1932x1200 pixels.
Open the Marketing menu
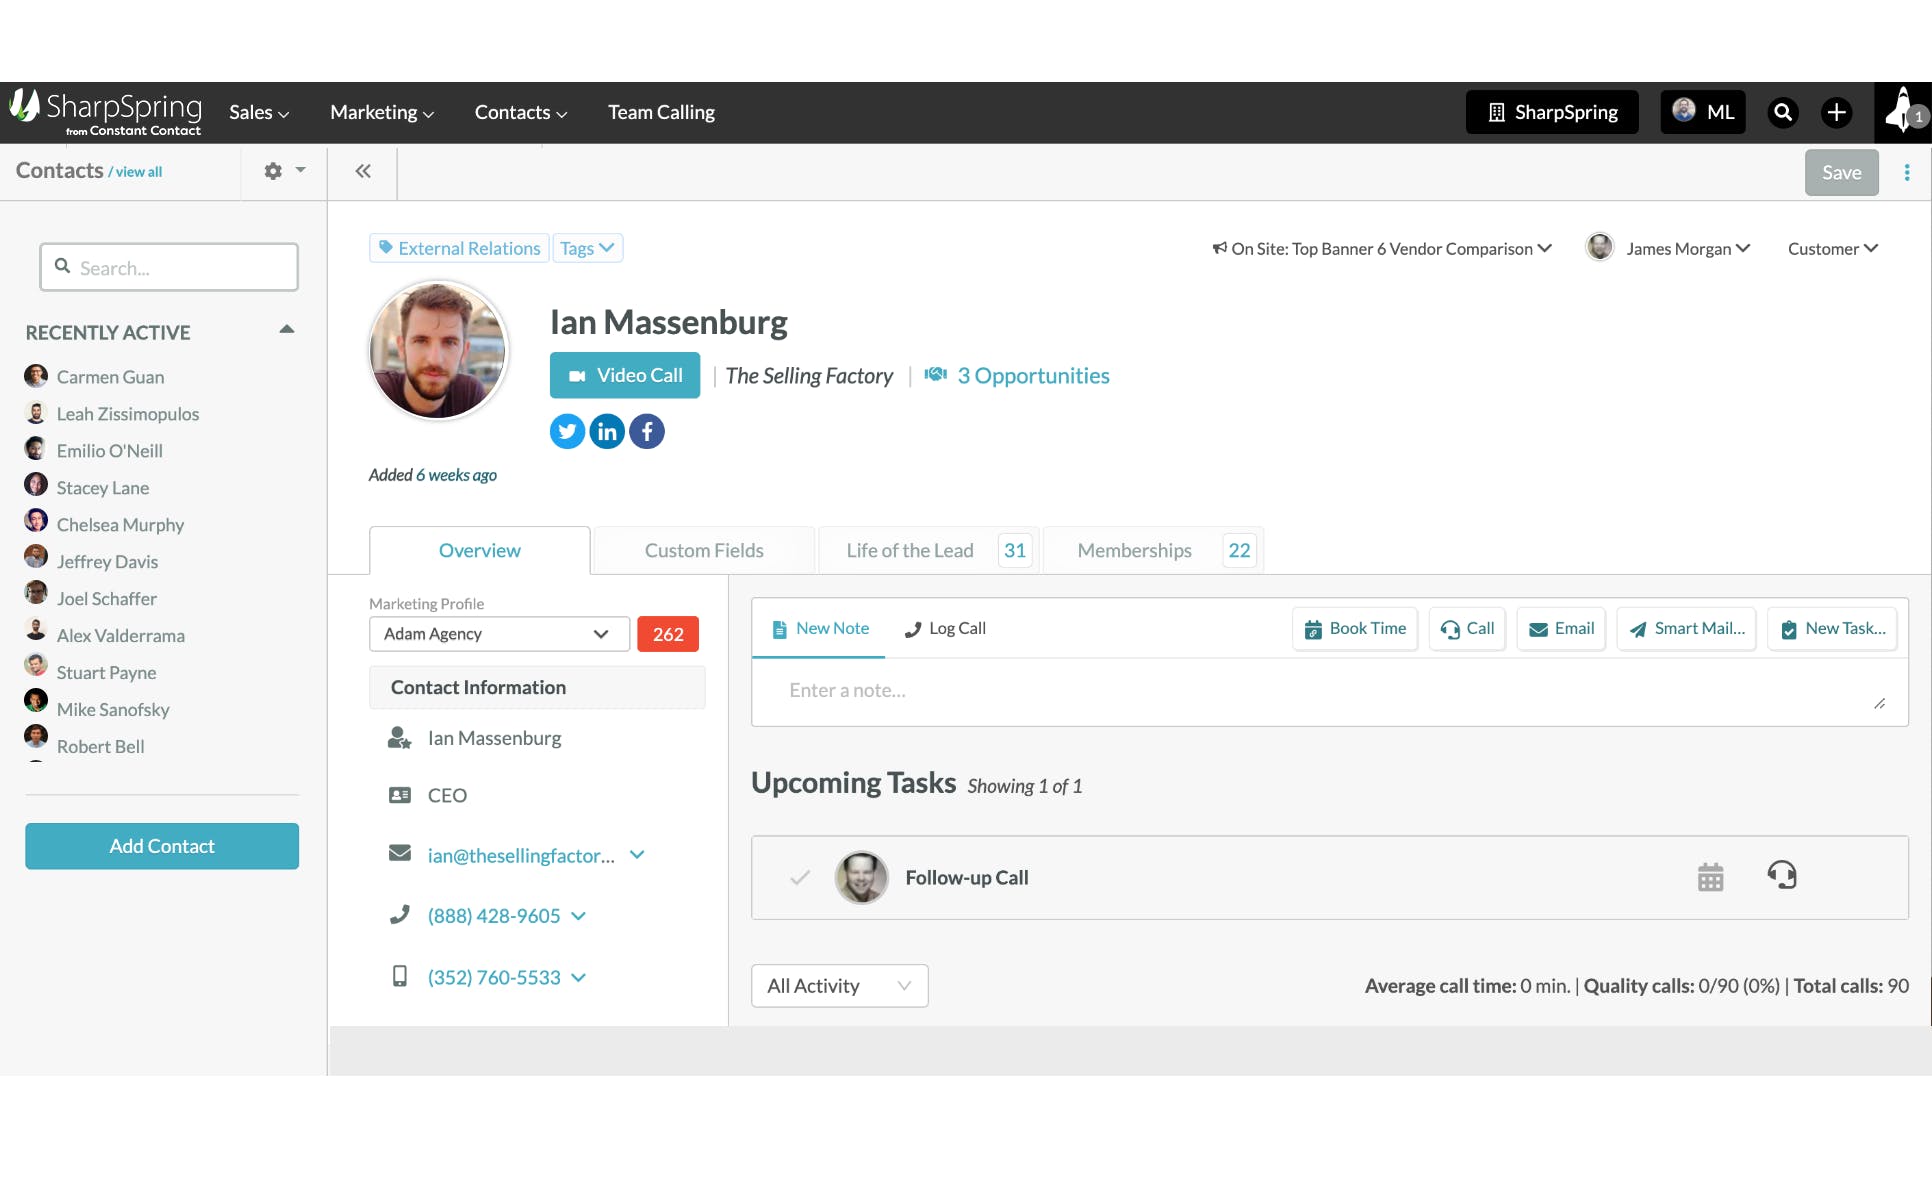381,112
